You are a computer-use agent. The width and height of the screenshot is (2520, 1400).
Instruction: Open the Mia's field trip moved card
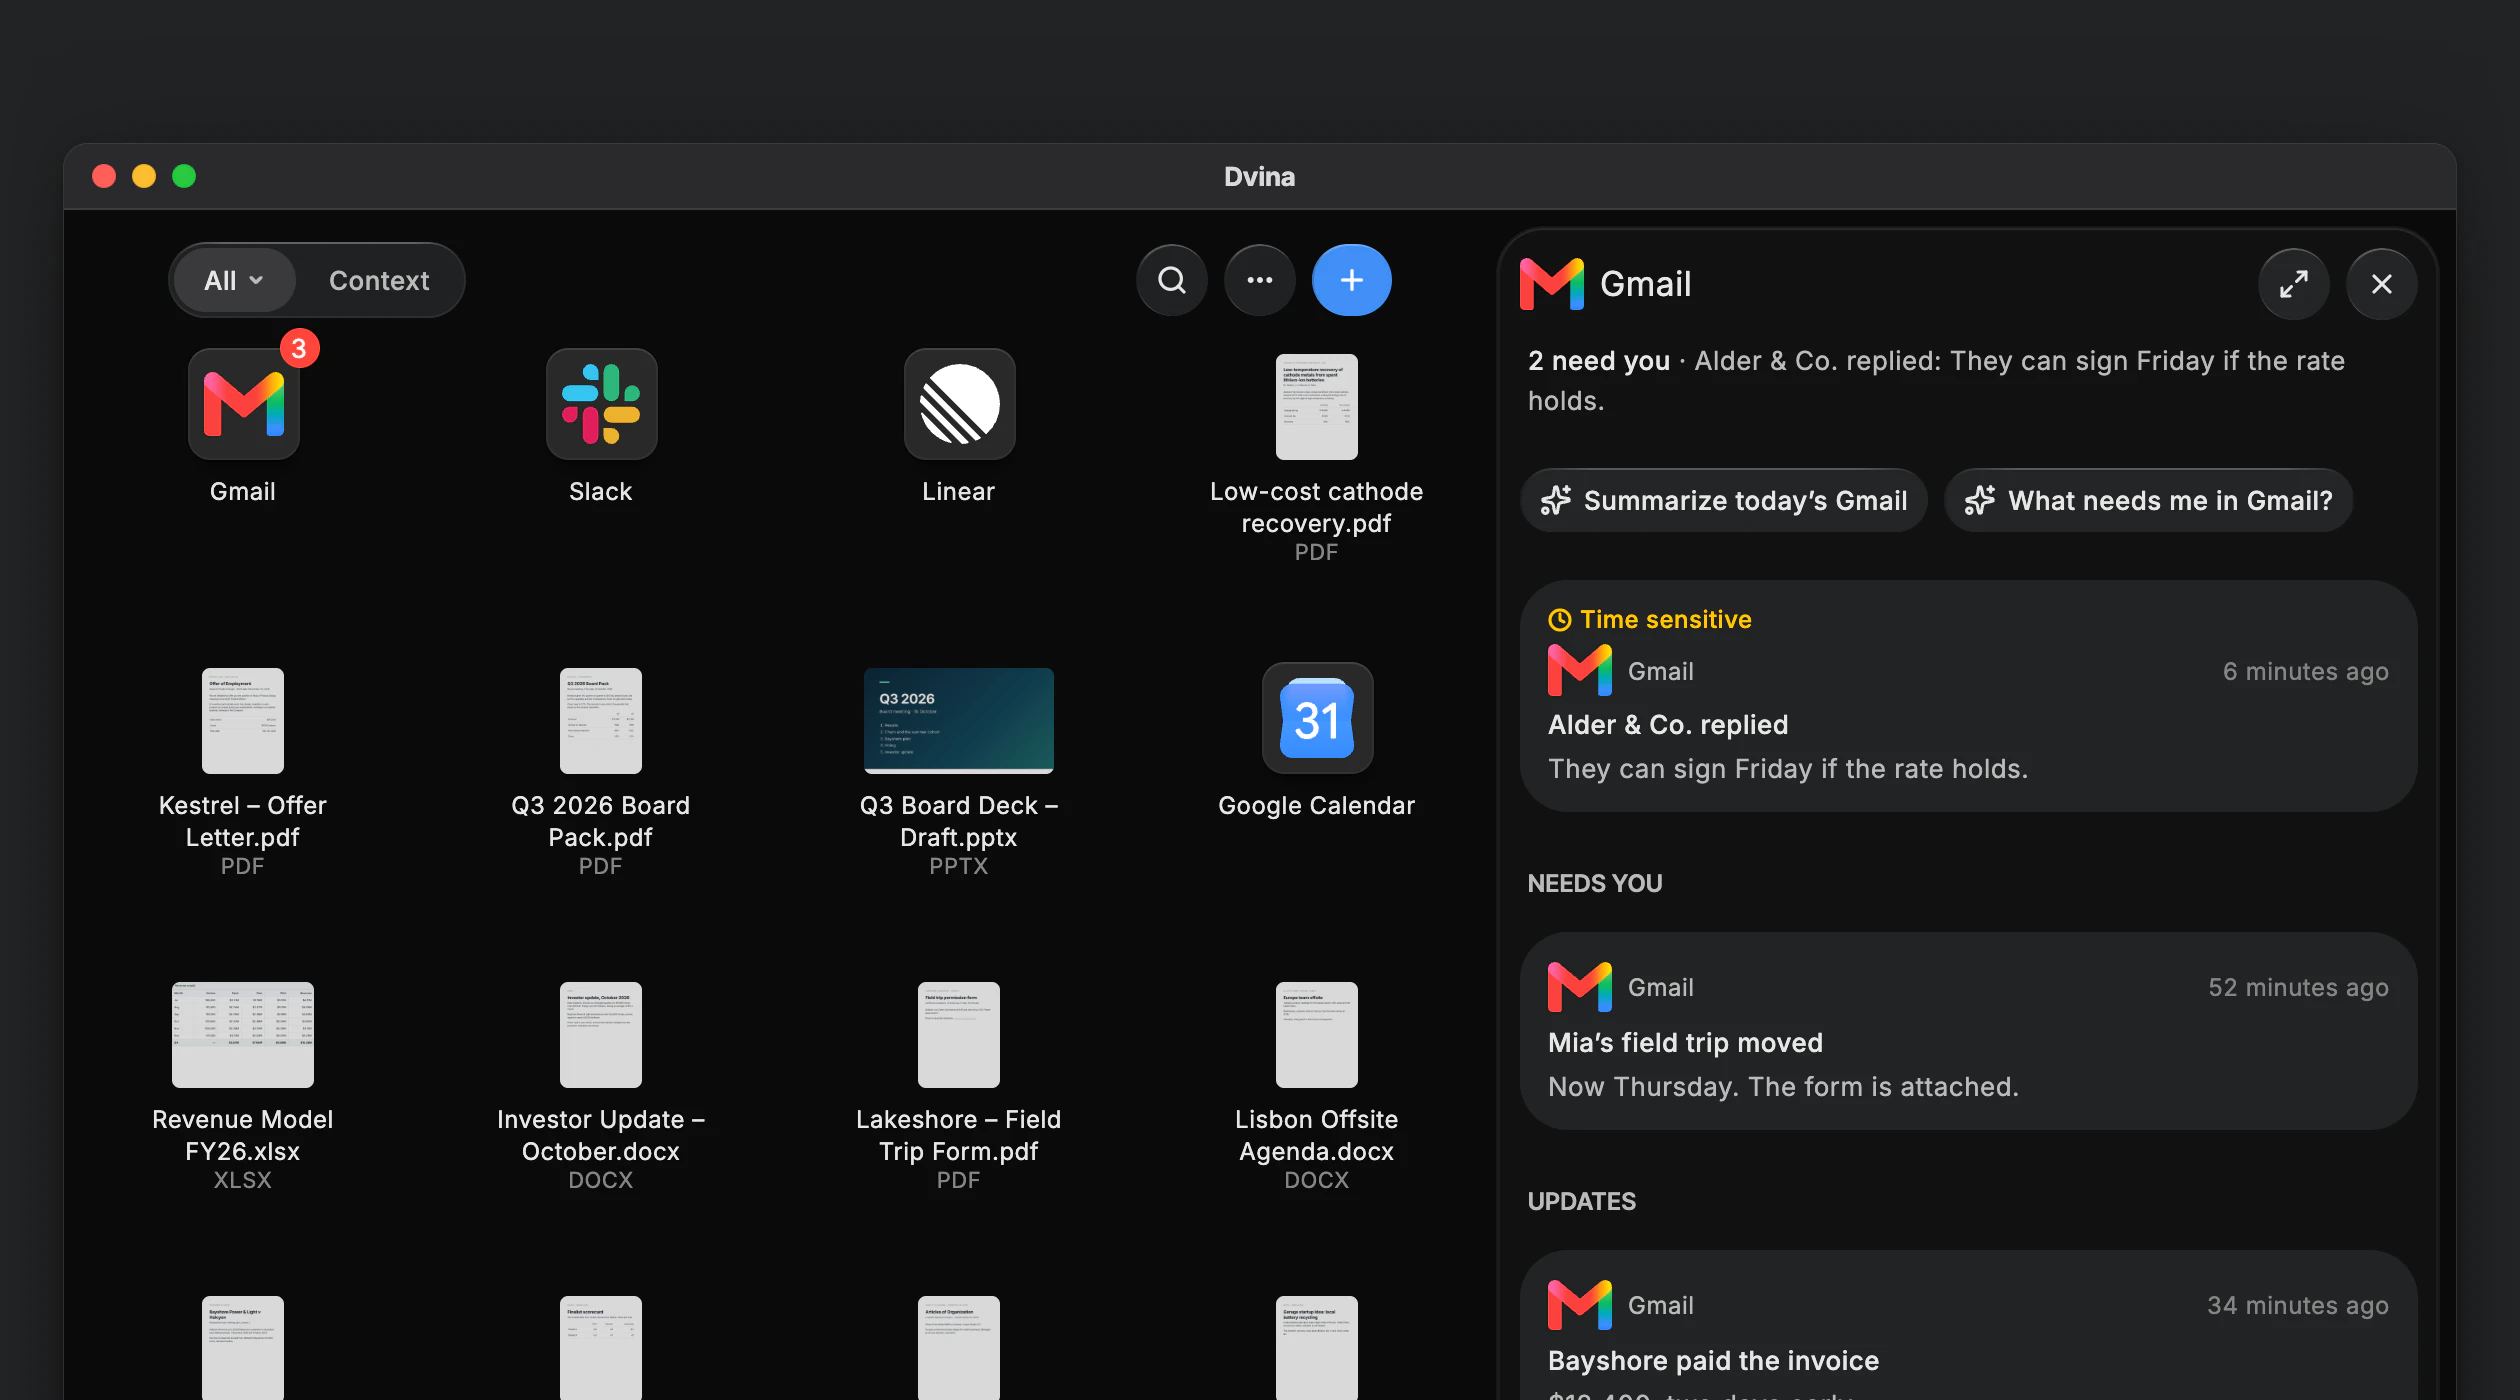(x=1969, y=1032)
